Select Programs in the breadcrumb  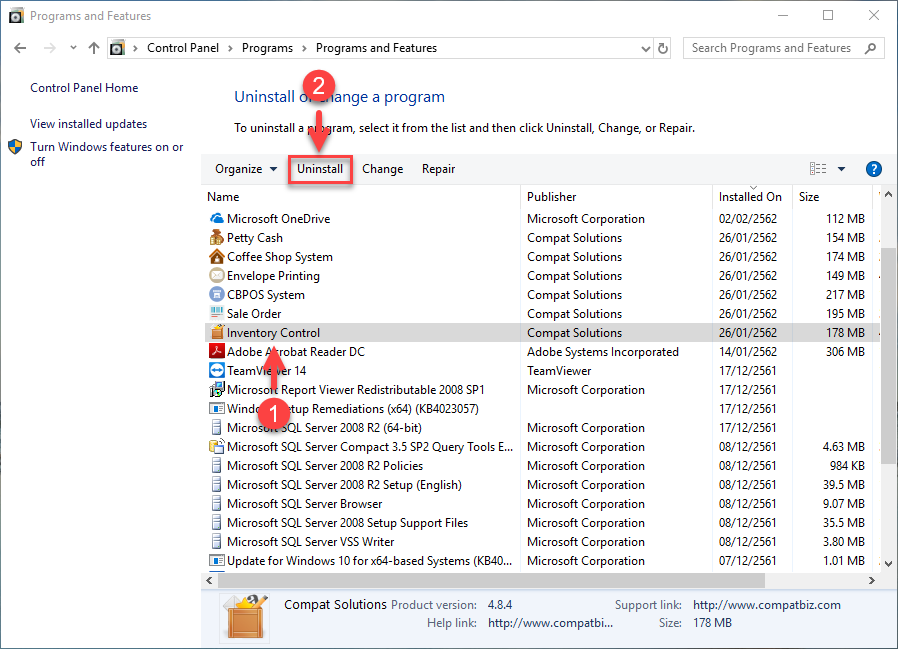[267, 48]
